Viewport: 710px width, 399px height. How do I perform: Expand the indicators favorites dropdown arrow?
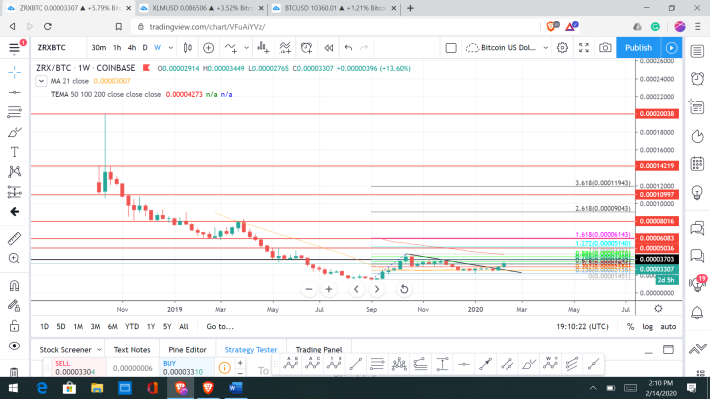click(x=246, y=48)
